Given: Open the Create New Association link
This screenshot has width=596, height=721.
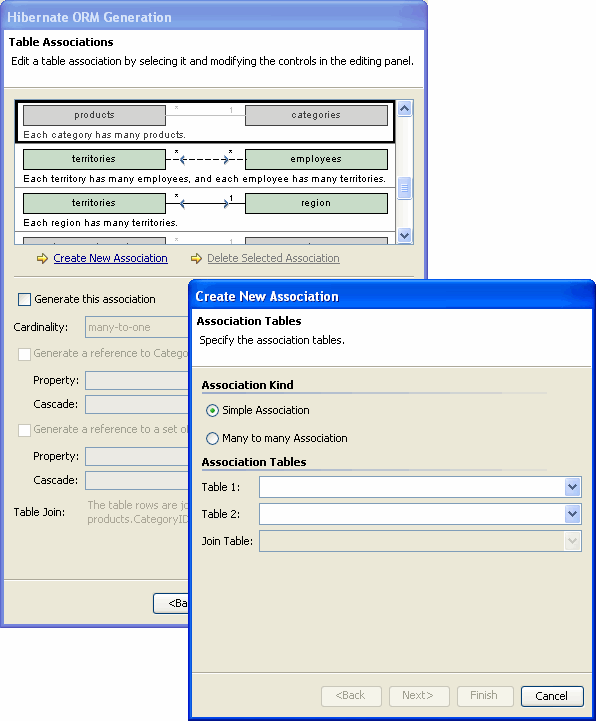Looking at the screenshot, I should [110, 258].
